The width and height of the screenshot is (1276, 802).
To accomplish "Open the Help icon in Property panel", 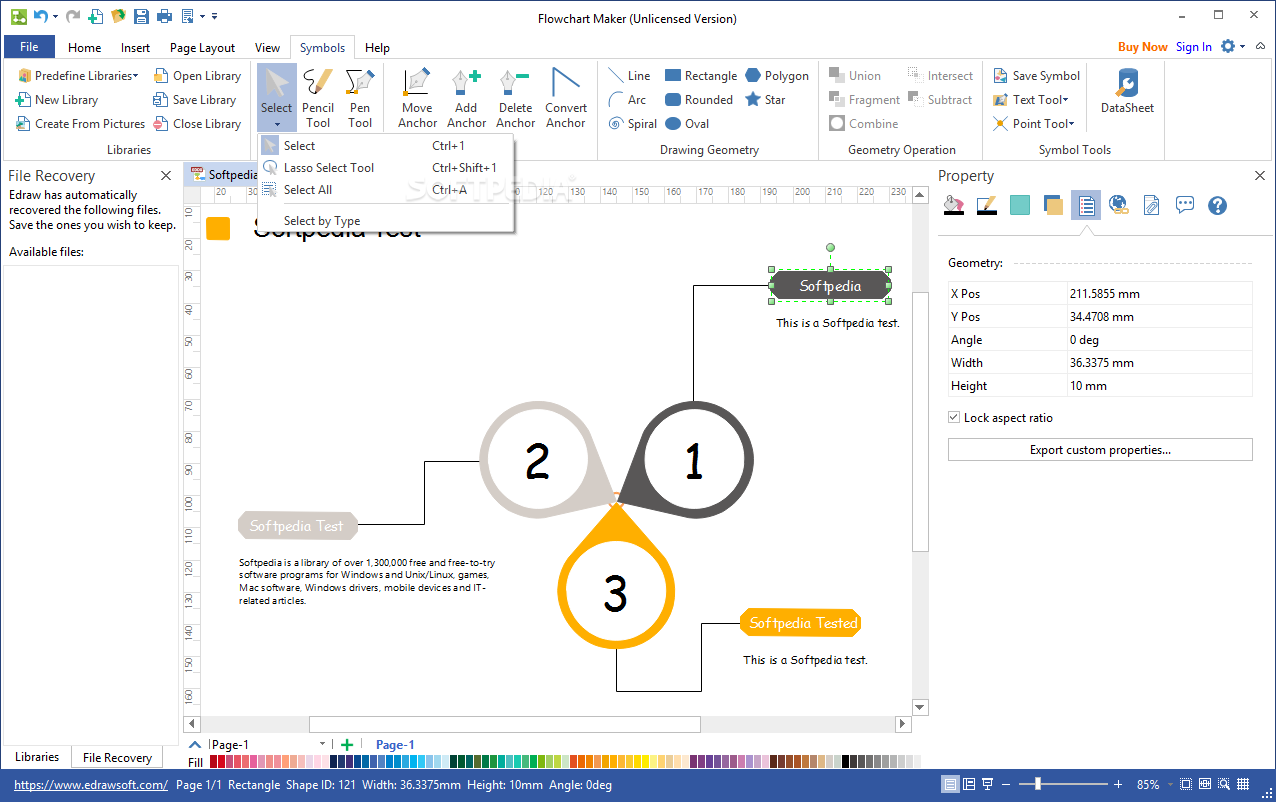I will [x=1217, y=205].
